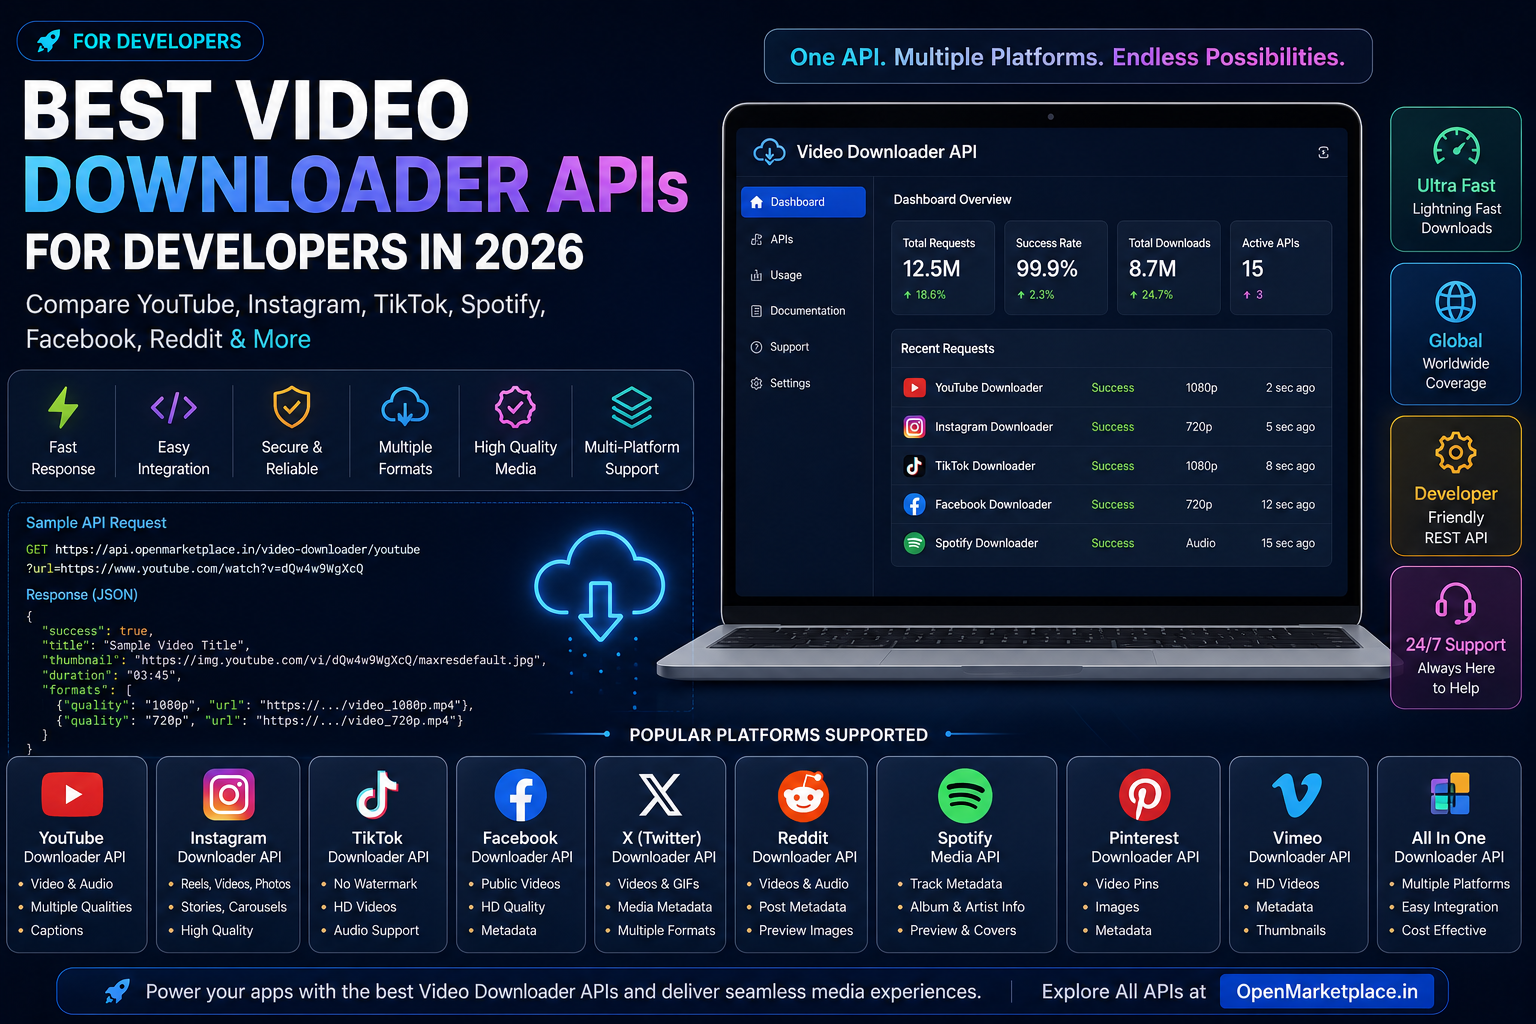Click "Stories, Carousels" under Instagram Downloader API
1536x1024 pixels.
(x=234, y=908)
